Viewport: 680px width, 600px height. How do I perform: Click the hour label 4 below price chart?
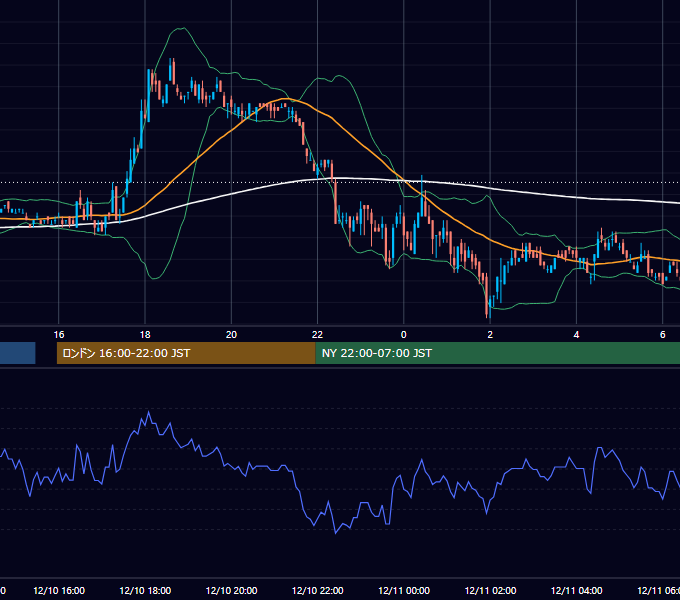576,335
